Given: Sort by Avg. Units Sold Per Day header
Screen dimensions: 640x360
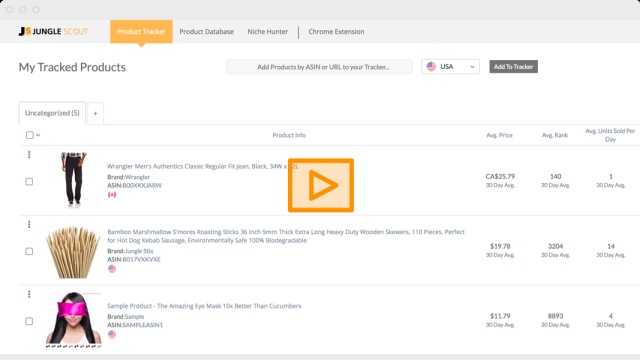Looking at the screenshot, I should coord(611,135).
